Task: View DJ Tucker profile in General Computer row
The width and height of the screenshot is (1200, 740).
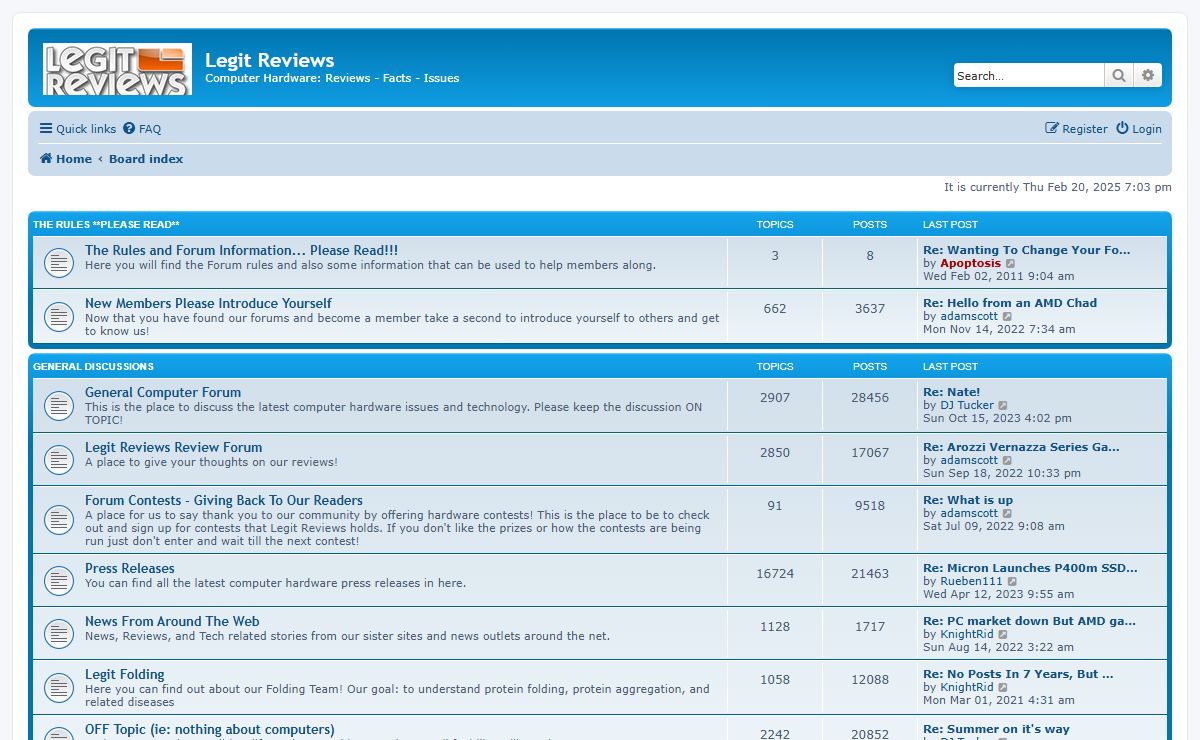Action: pos(967,406)
